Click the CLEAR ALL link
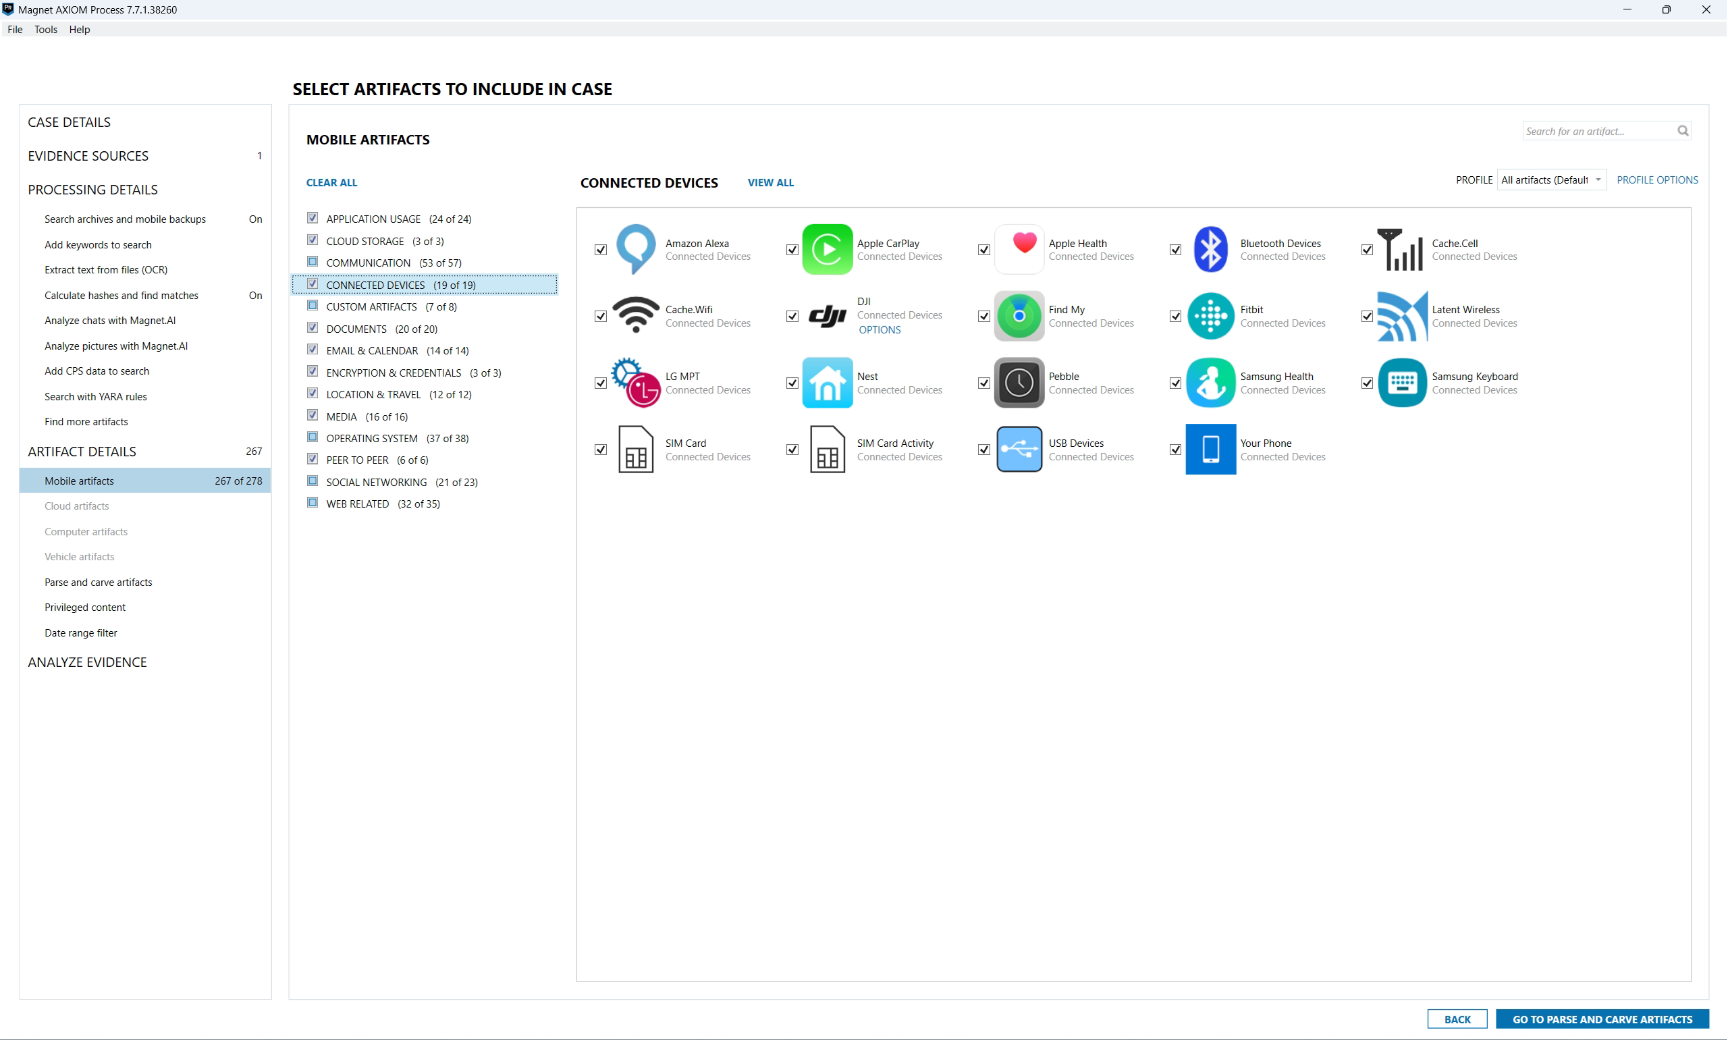Image resolution: width=1727 pixels, height=1040 pixels. point(332,183)
